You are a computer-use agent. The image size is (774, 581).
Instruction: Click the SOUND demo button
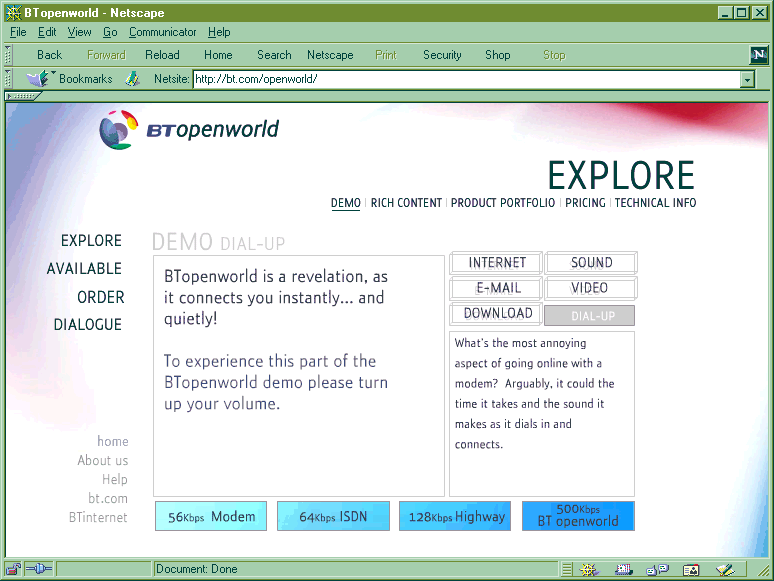tap(591, 263)
